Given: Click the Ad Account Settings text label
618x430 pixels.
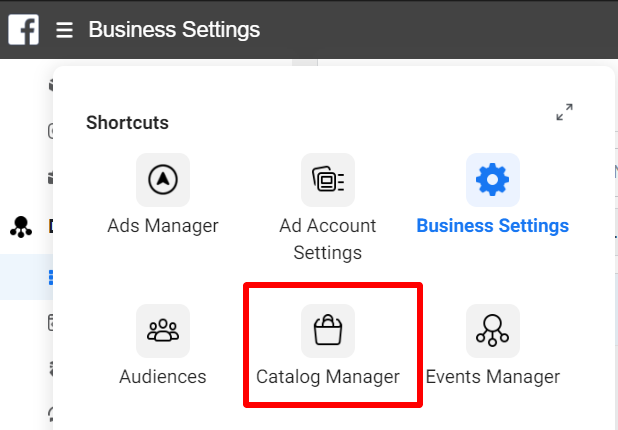Looking at the screenshot, I should (328, 239).
